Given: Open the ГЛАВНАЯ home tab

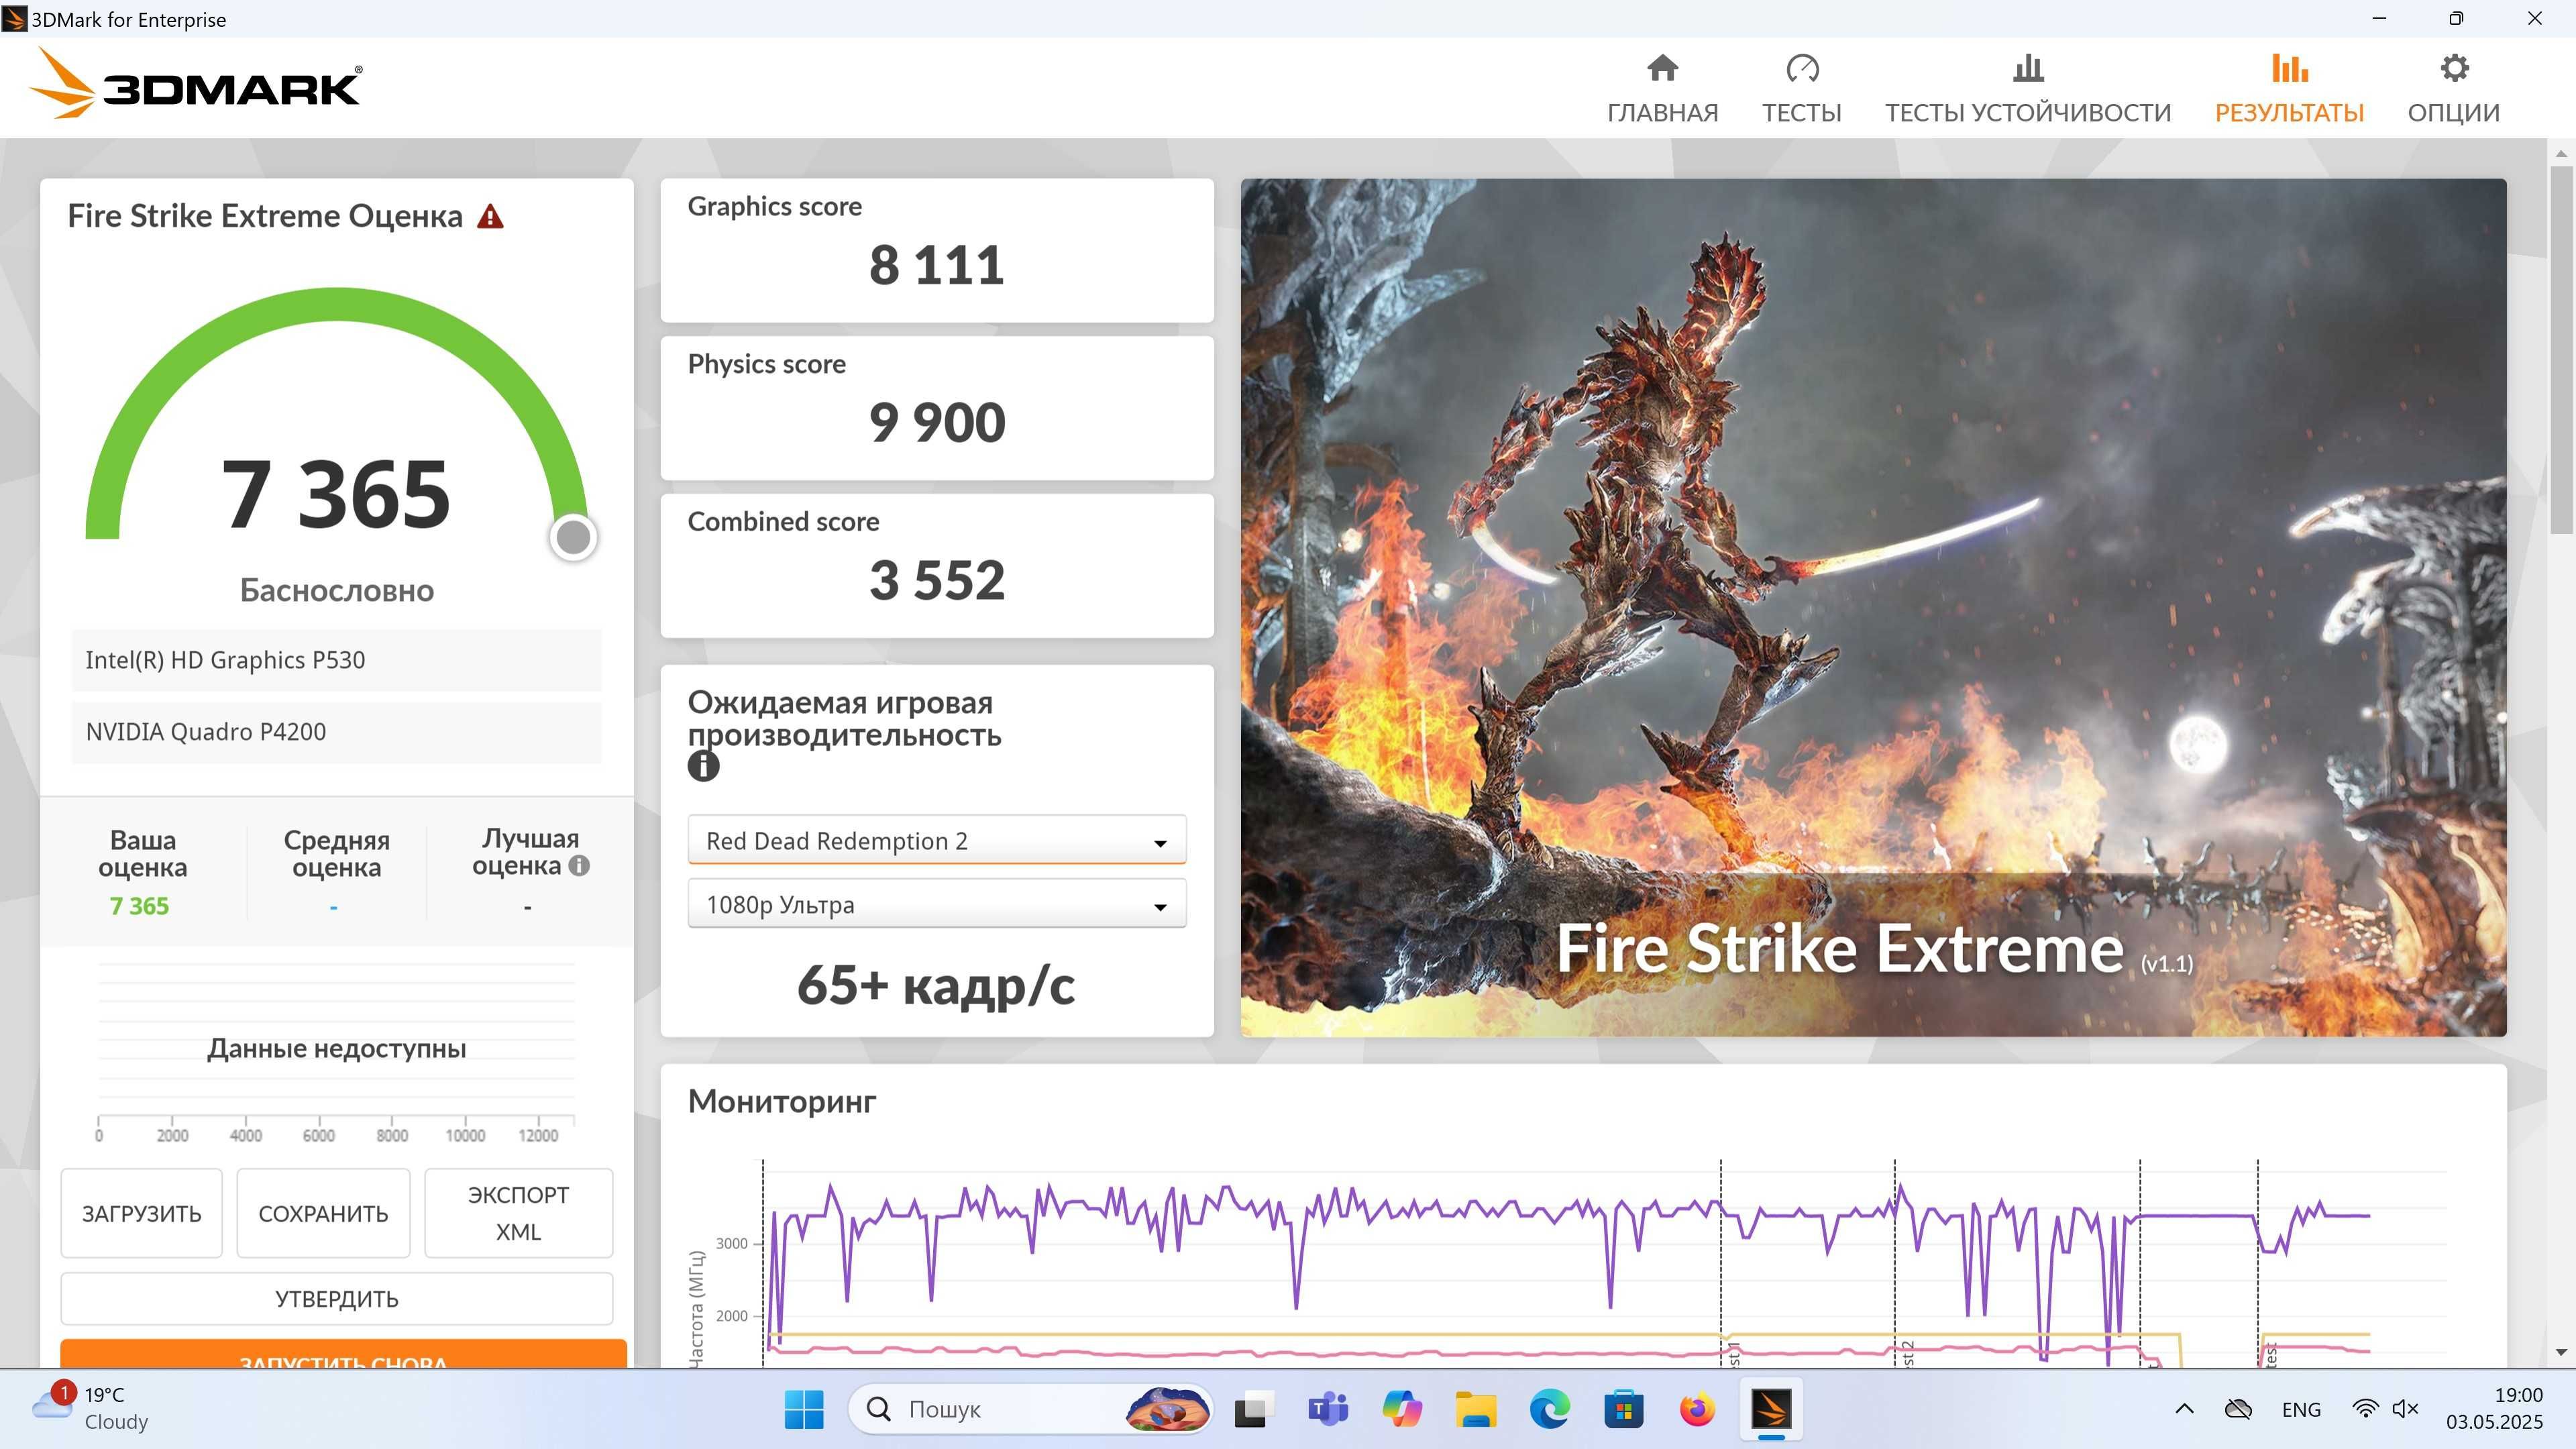Looking at the screenshot, I should point(1662,89).
